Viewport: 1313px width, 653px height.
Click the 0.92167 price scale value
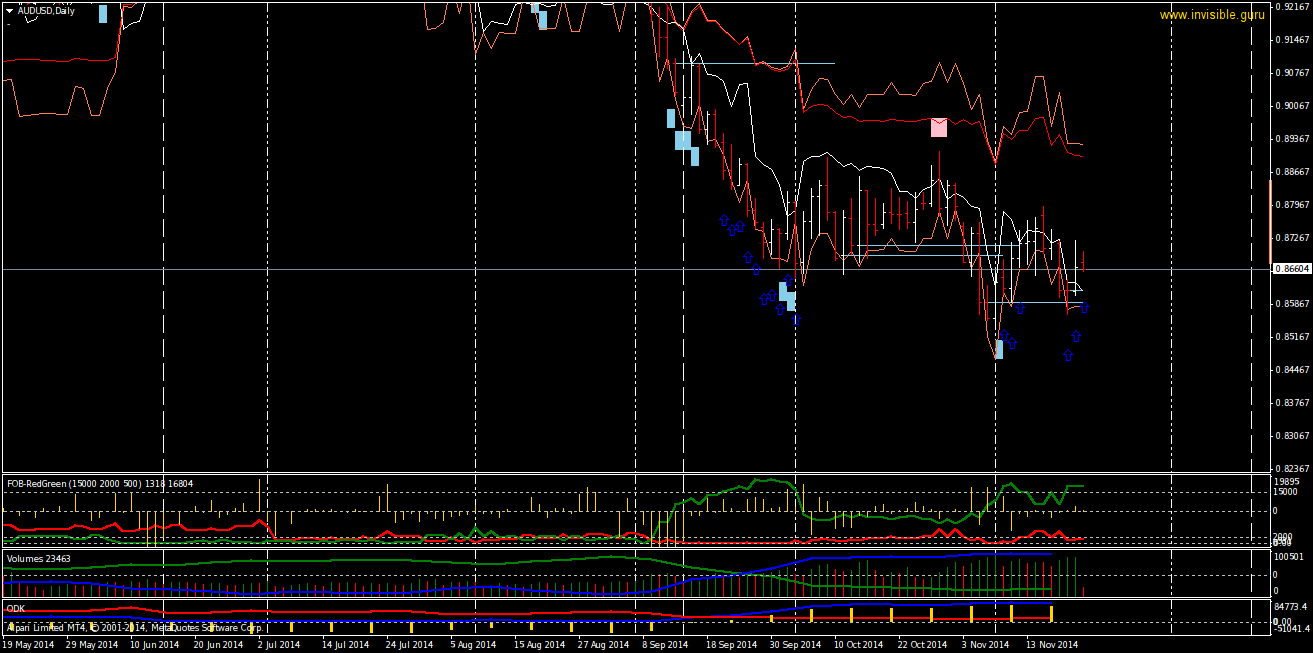pyautogui.click(x=1292, y=6)
